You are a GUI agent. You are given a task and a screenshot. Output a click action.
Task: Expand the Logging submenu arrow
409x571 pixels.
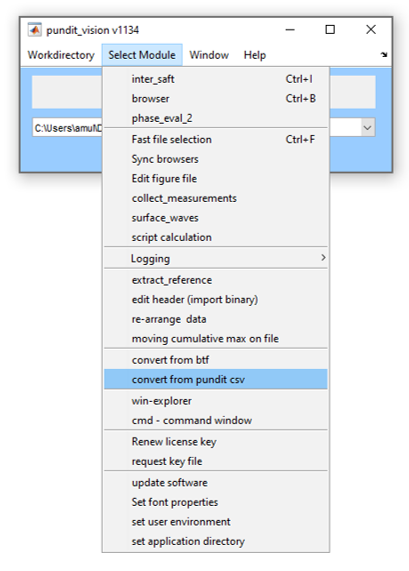[323, 258]
